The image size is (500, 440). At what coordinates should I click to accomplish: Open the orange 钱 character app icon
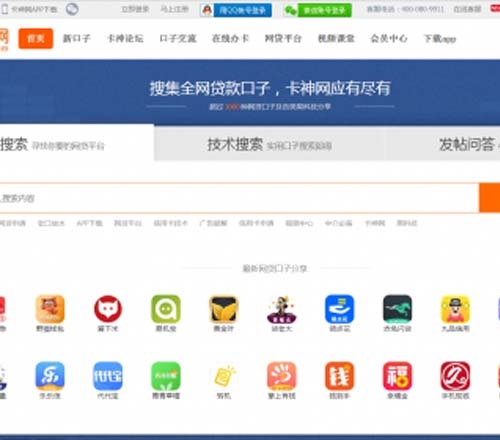[339, 376]
